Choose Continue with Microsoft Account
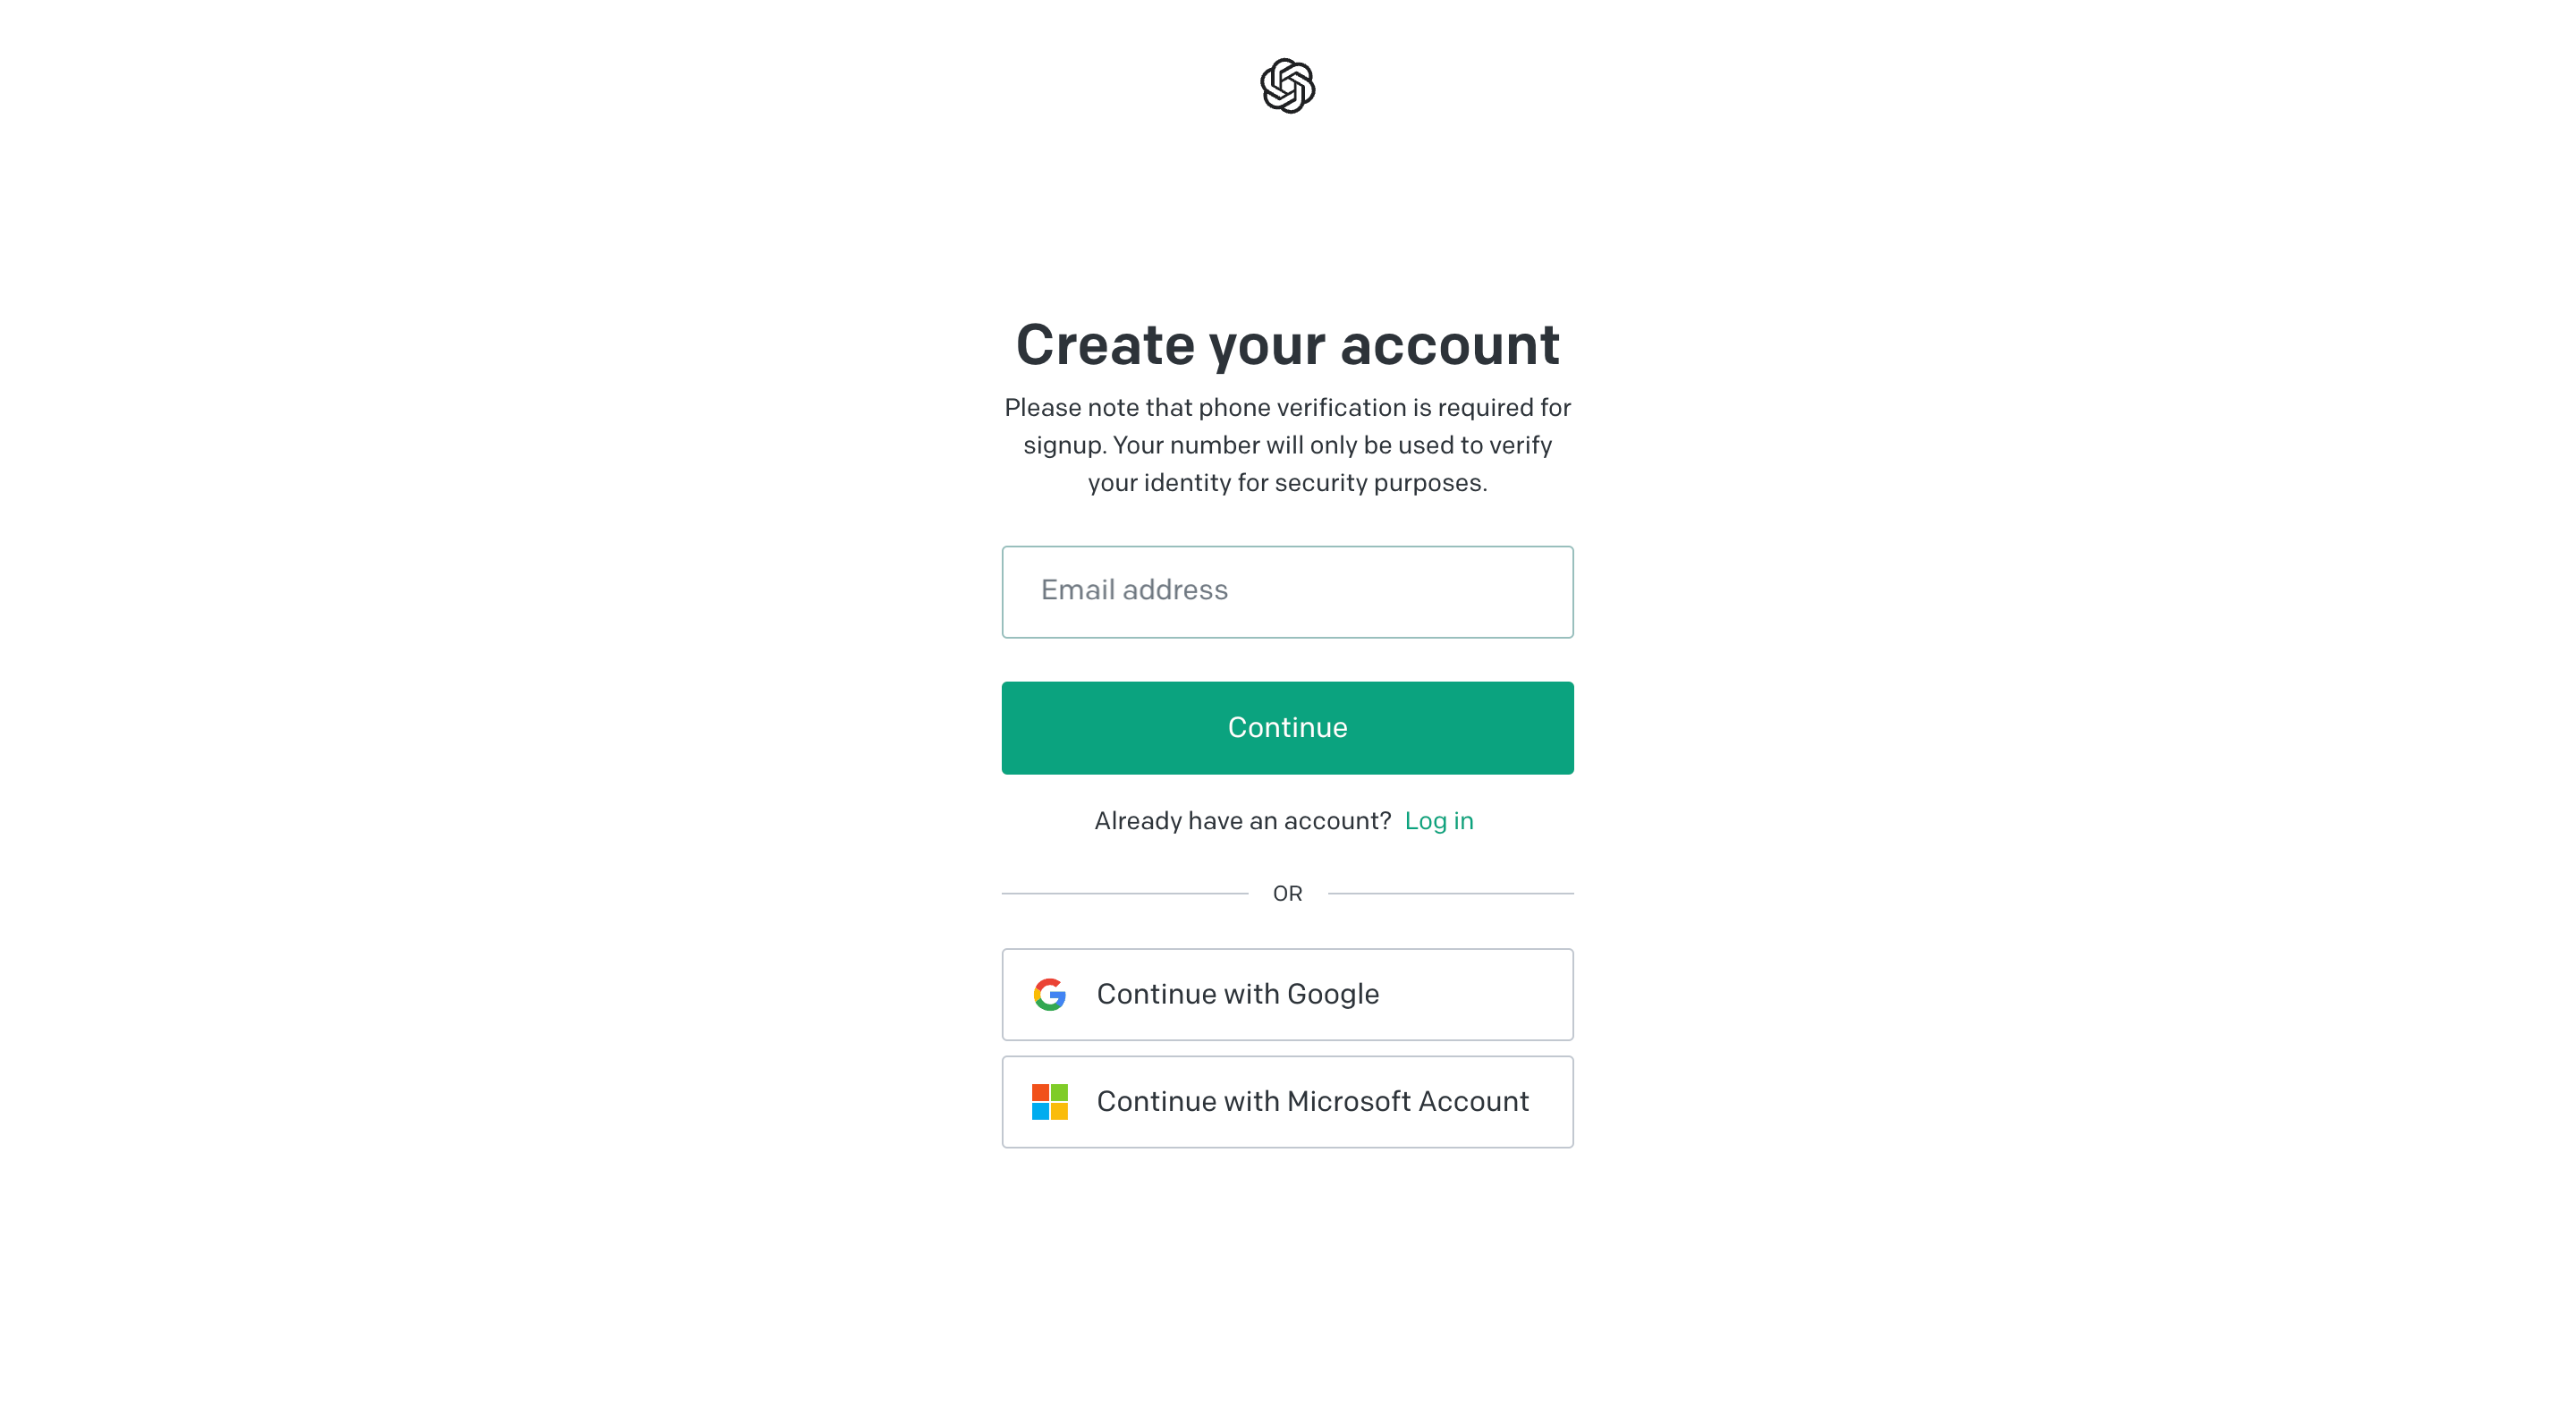This screenshot has width=2576, height=1424. [x=1287, y=1101]
